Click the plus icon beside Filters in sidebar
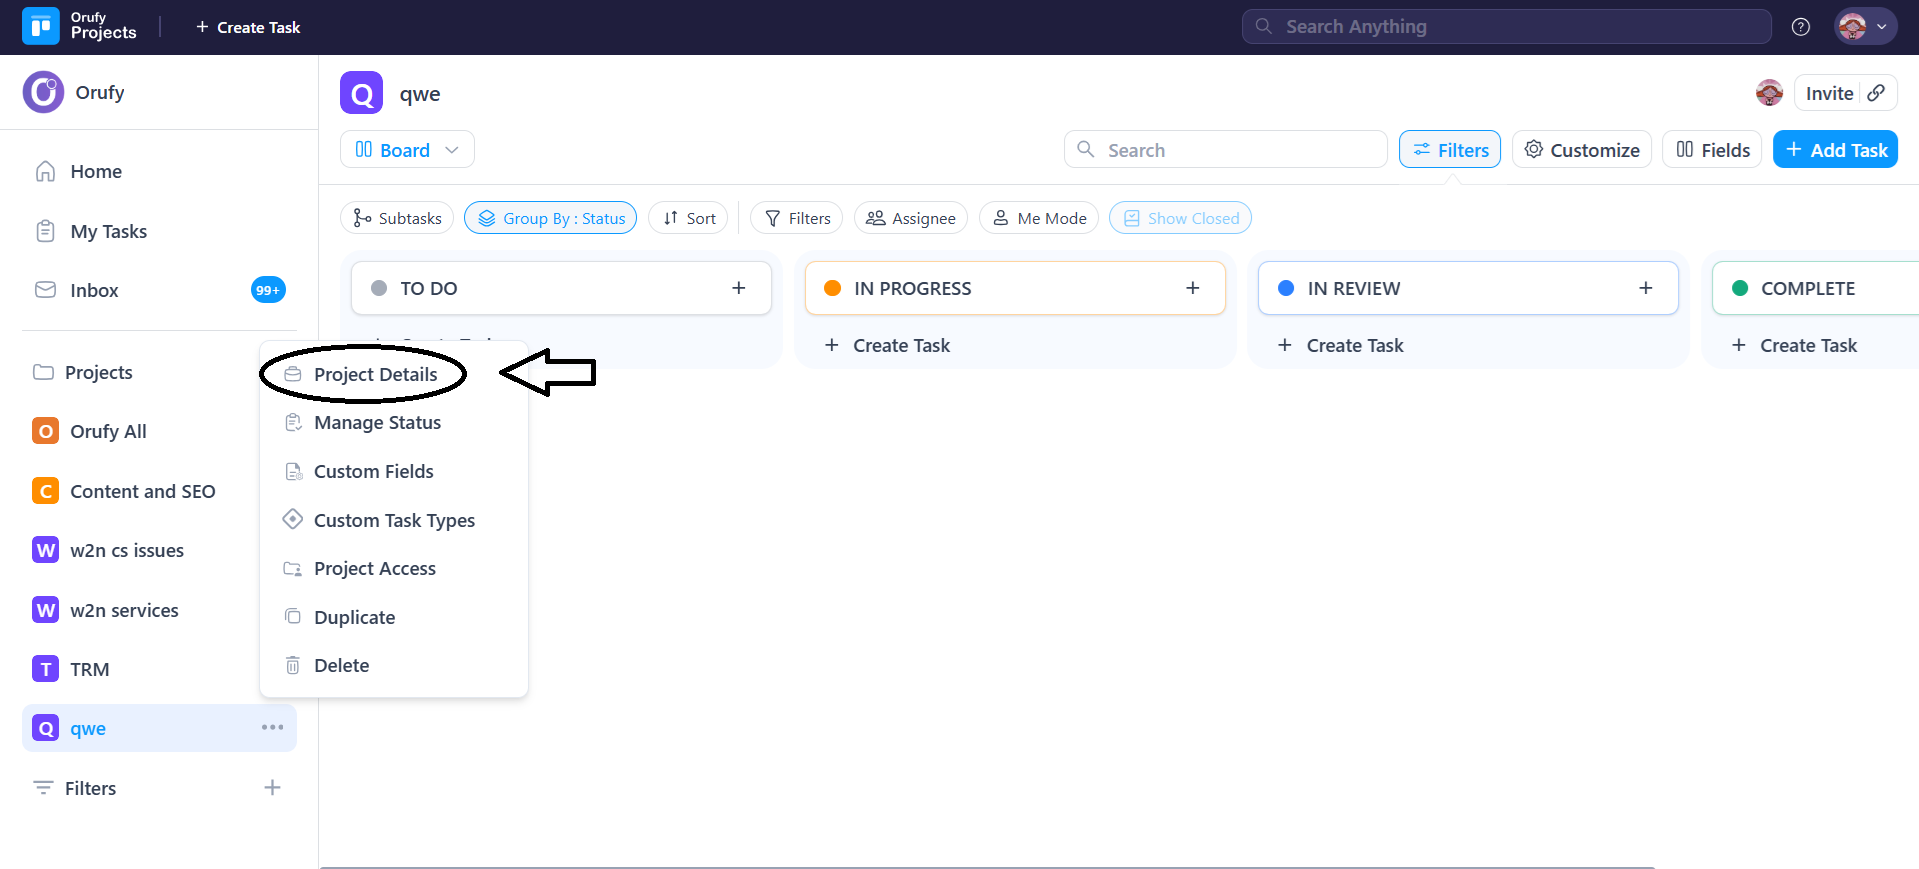Image resolution: width=1919 pixels, height=869 pixels. [x=272, y=788]
